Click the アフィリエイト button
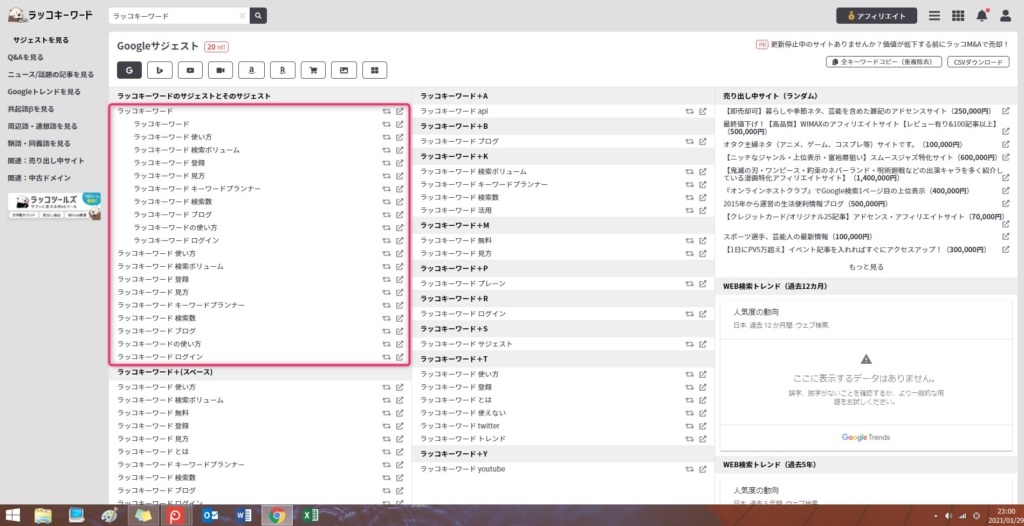 click(x=876, y=16)
